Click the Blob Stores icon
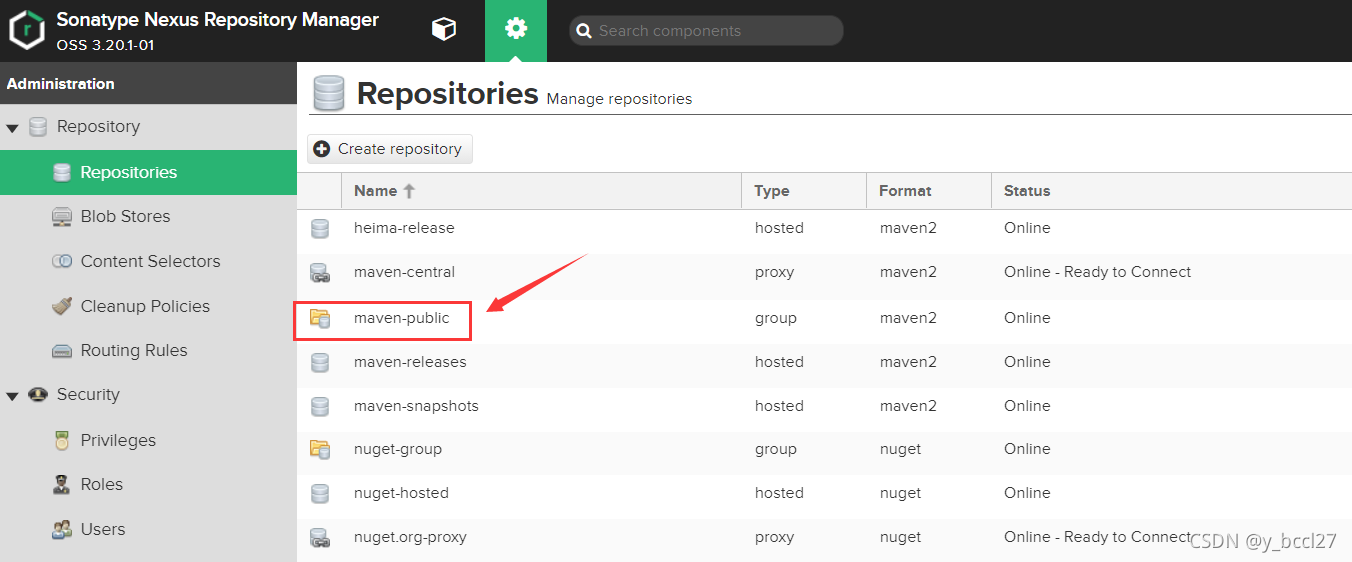 pyautogui.click(x=62, y=217)
